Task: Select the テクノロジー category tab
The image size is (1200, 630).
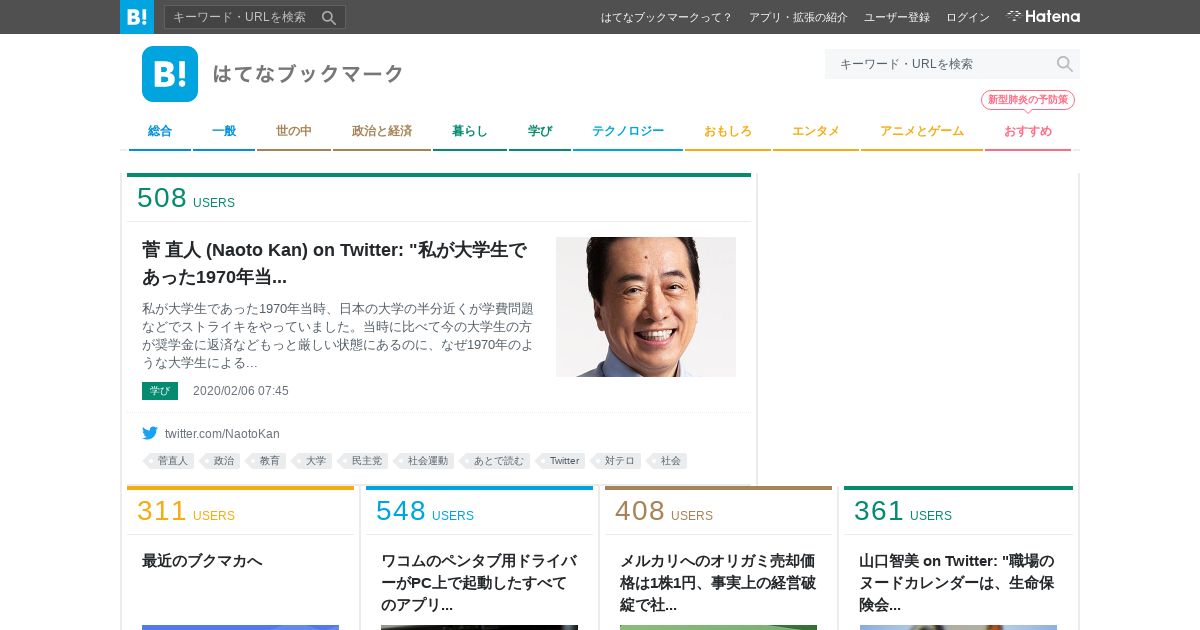Action: tap(628, 131)
